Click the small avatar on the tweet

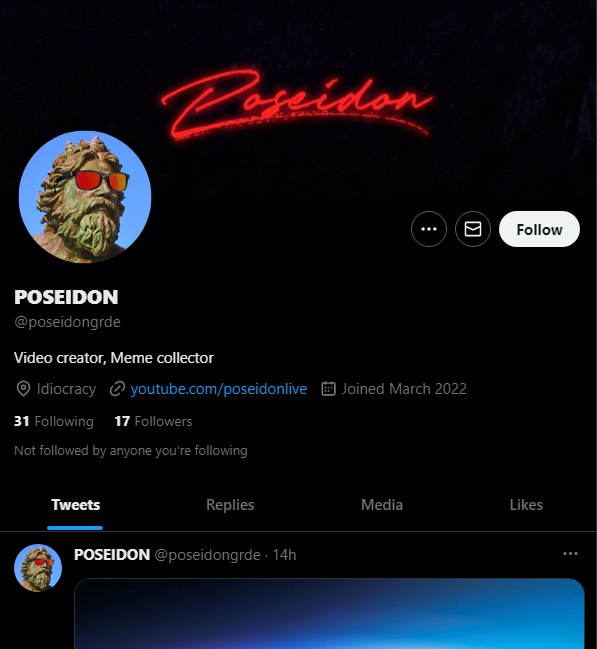point(38,567)
